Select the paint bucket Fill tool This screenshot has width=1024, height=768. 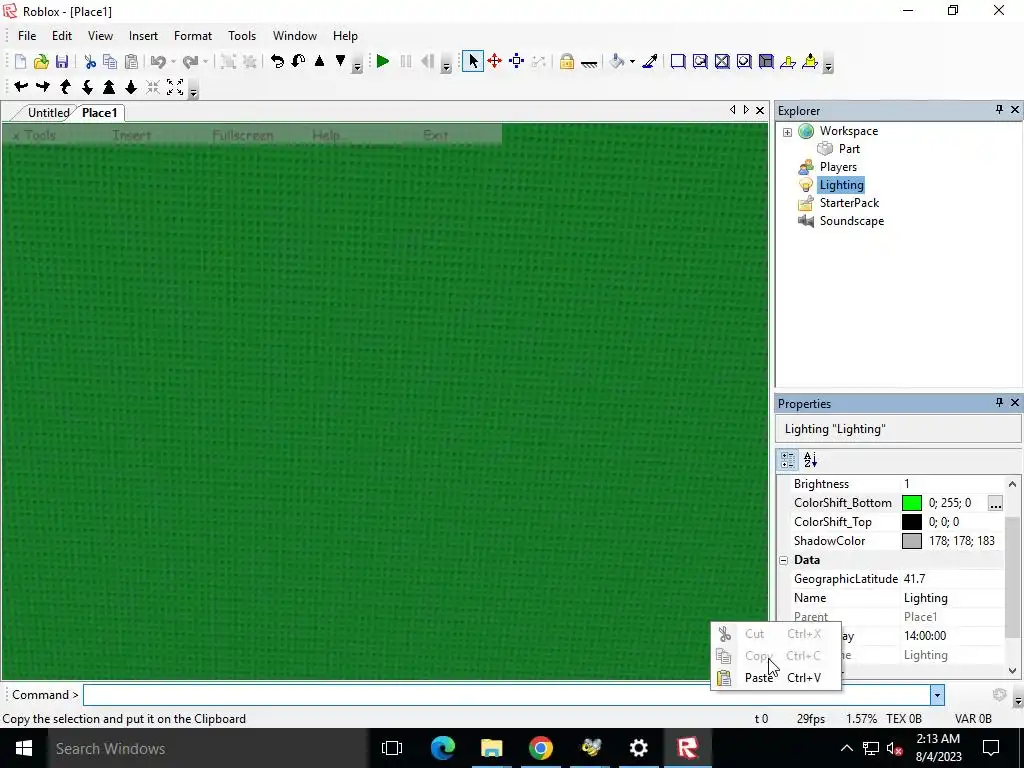[616, 61]
